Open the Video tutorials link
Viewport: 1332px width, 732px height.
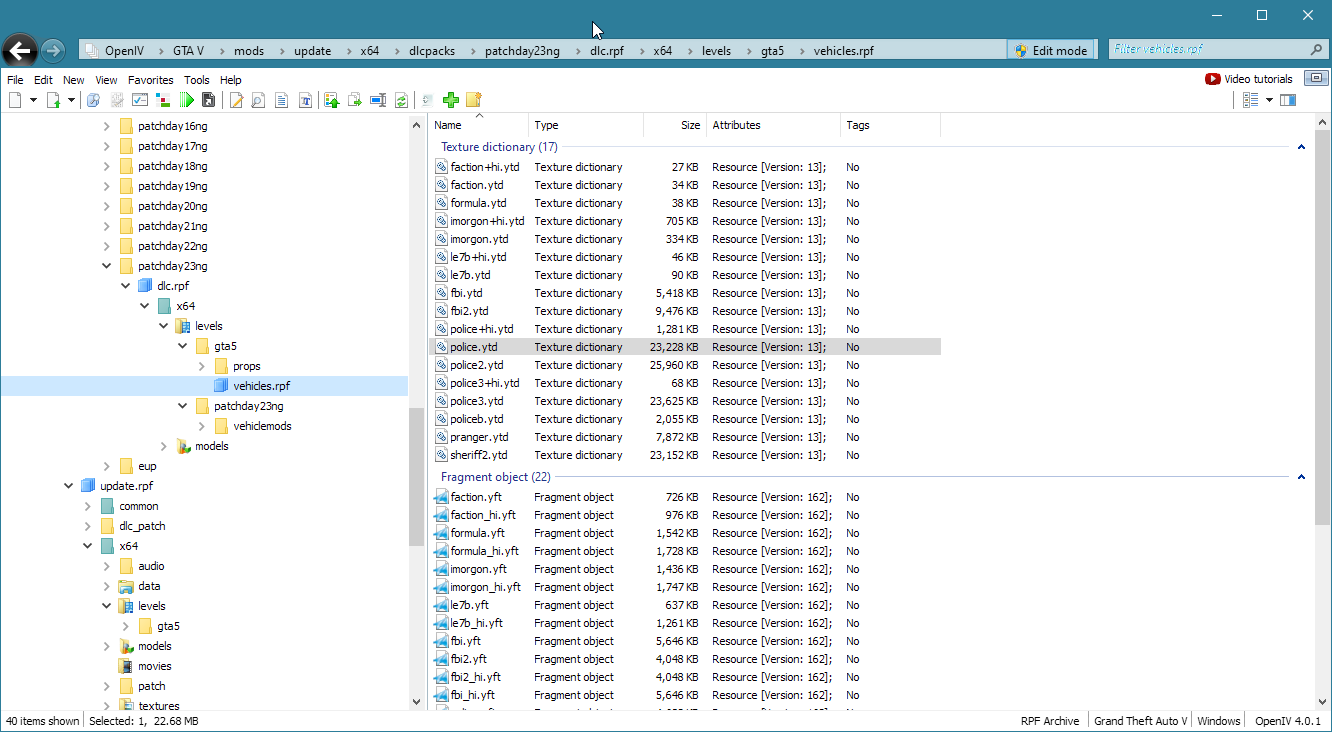pos(1249,79)
